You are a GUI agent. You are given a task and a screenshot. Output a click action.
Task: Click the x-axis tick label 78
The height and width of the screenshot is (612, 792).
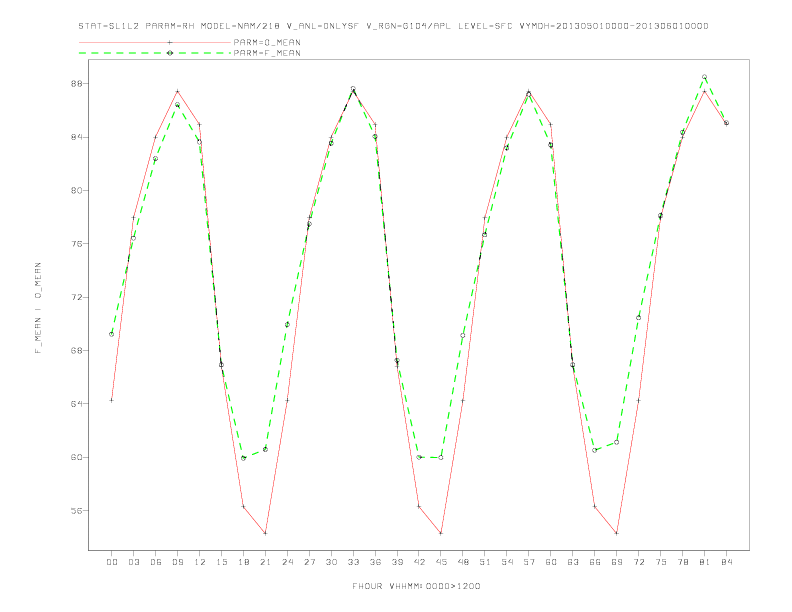683,562
